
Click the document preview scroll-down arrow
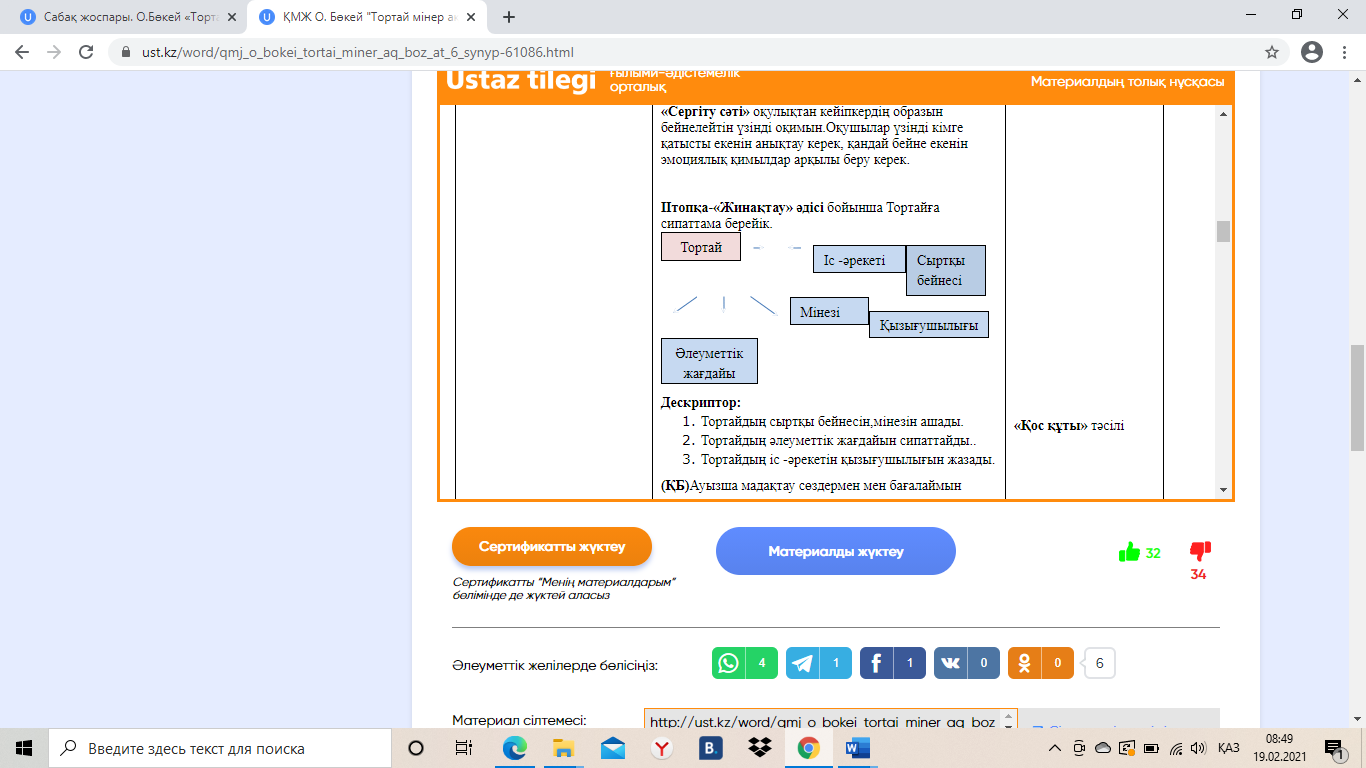click(1223, 489)
